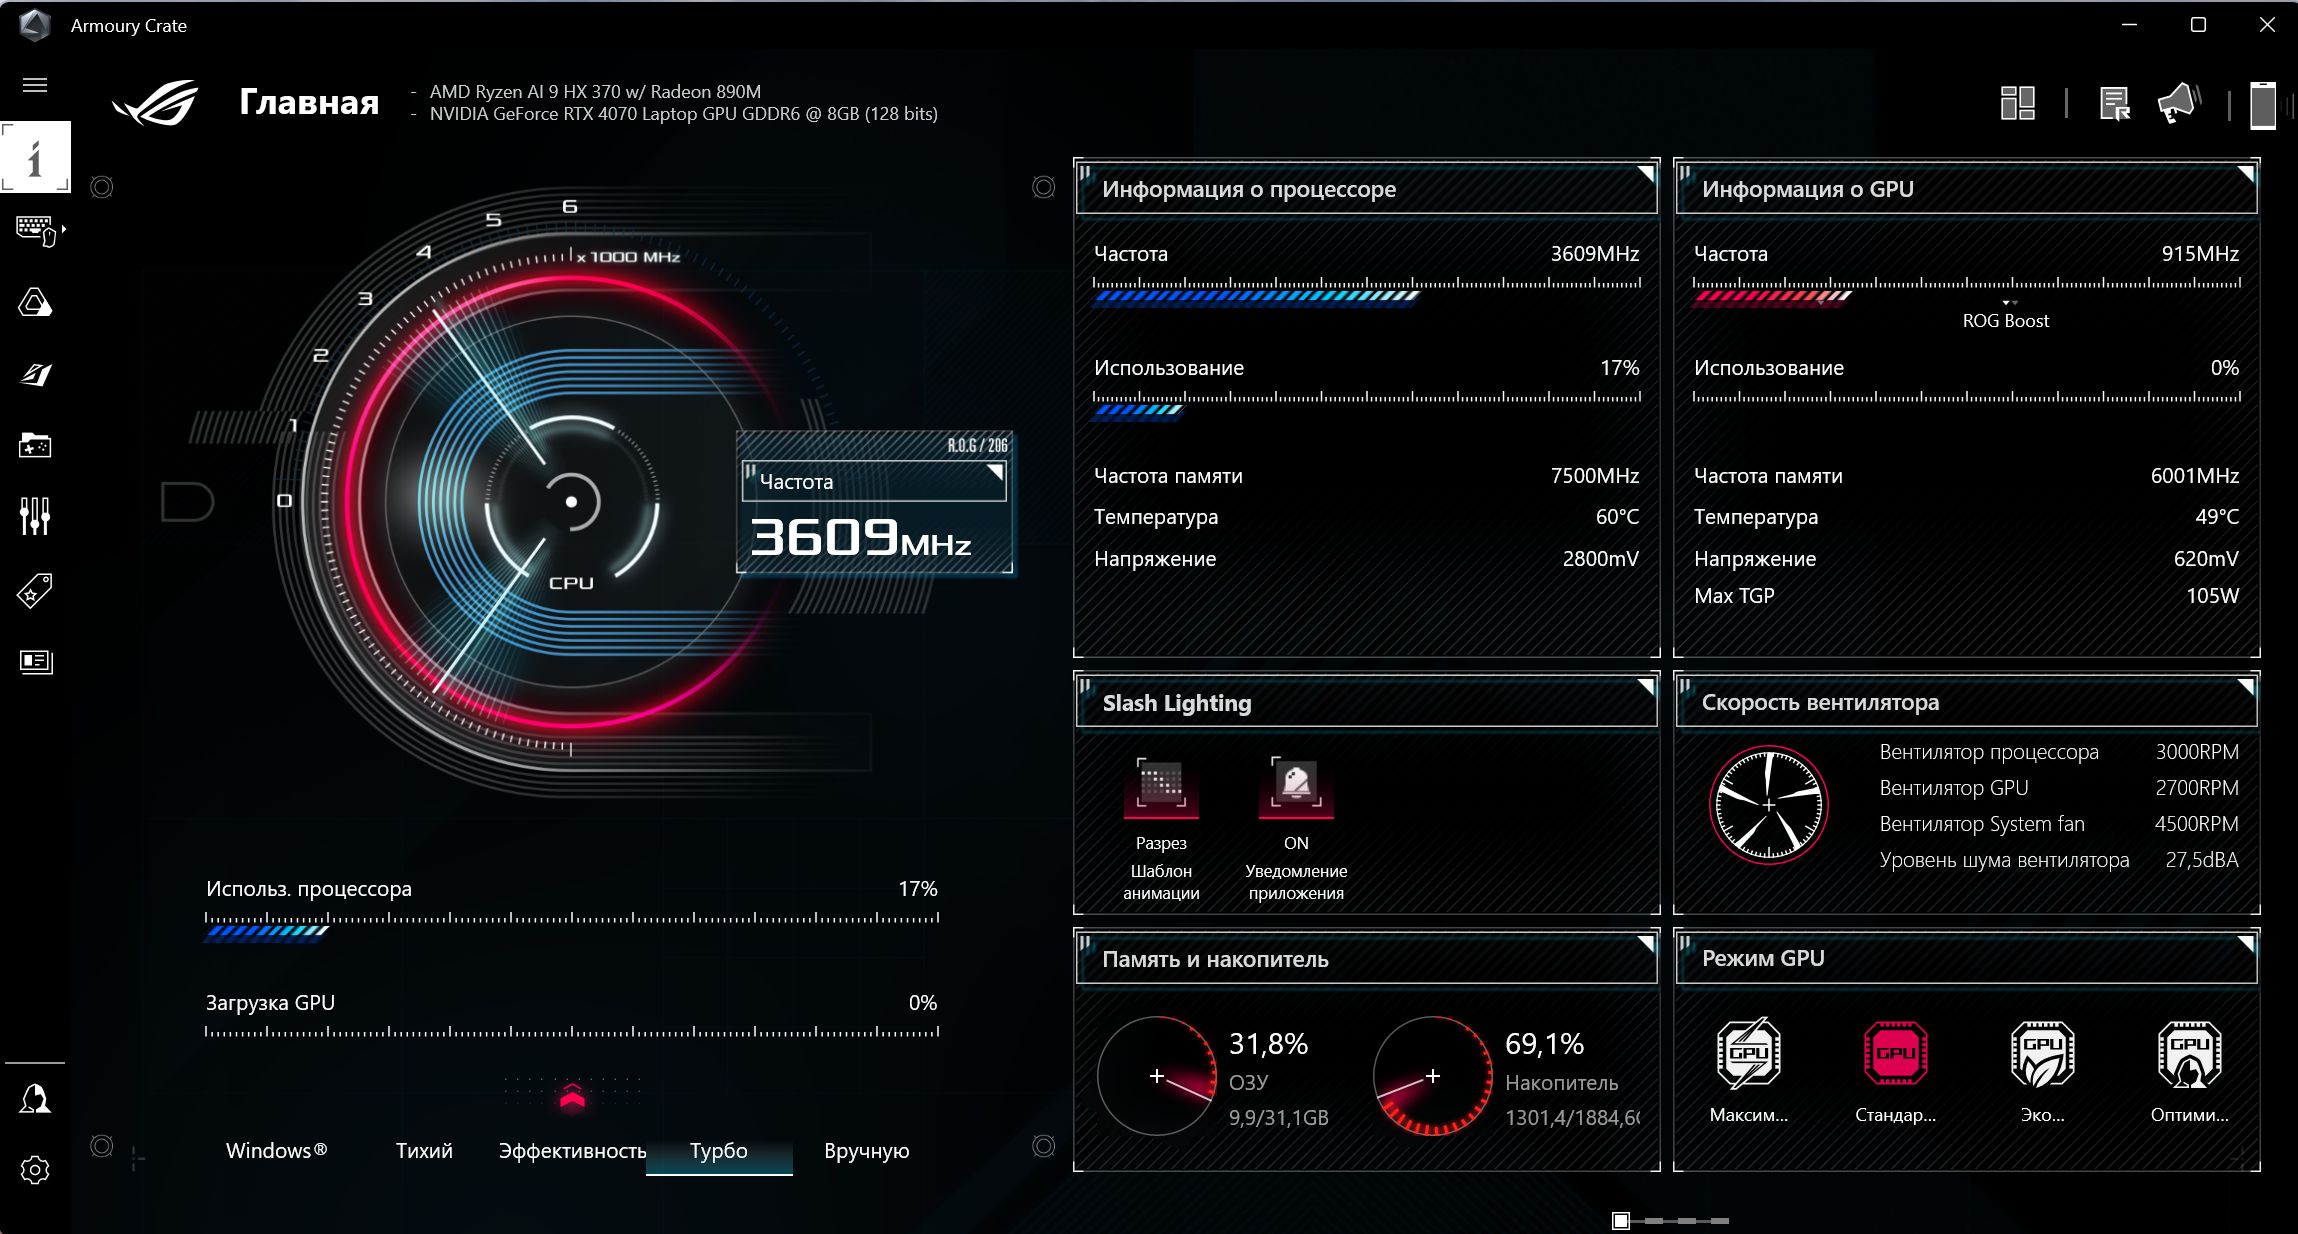This screenshot has width=2298, height=1234.
Task: Expand the Скорость вентилятора panel corner
Action: coord(2246,687)
